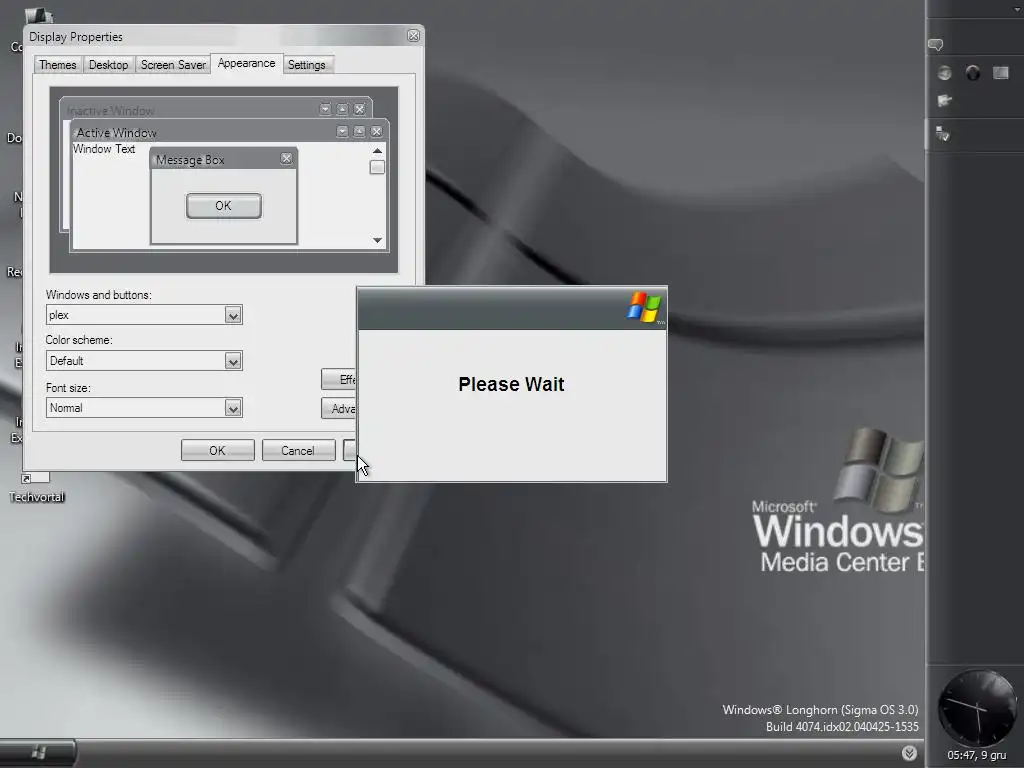Click the Message Box preview close icon
The image size is (1024, 768).
[x=286, y=159]
